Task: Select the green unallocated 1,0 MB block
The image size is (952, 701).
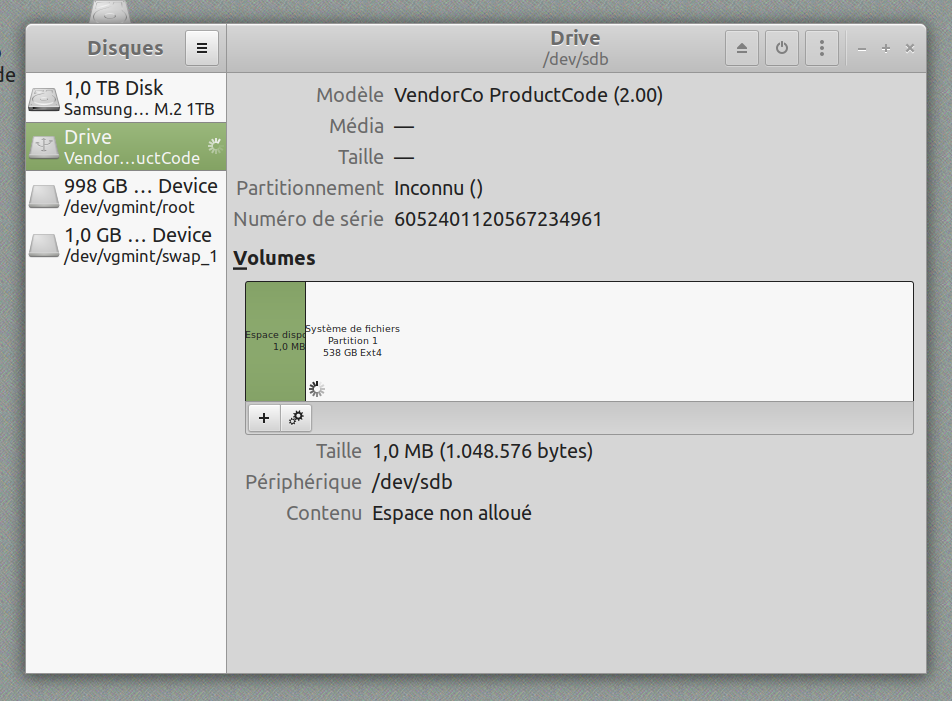Action: click(275, 341)
